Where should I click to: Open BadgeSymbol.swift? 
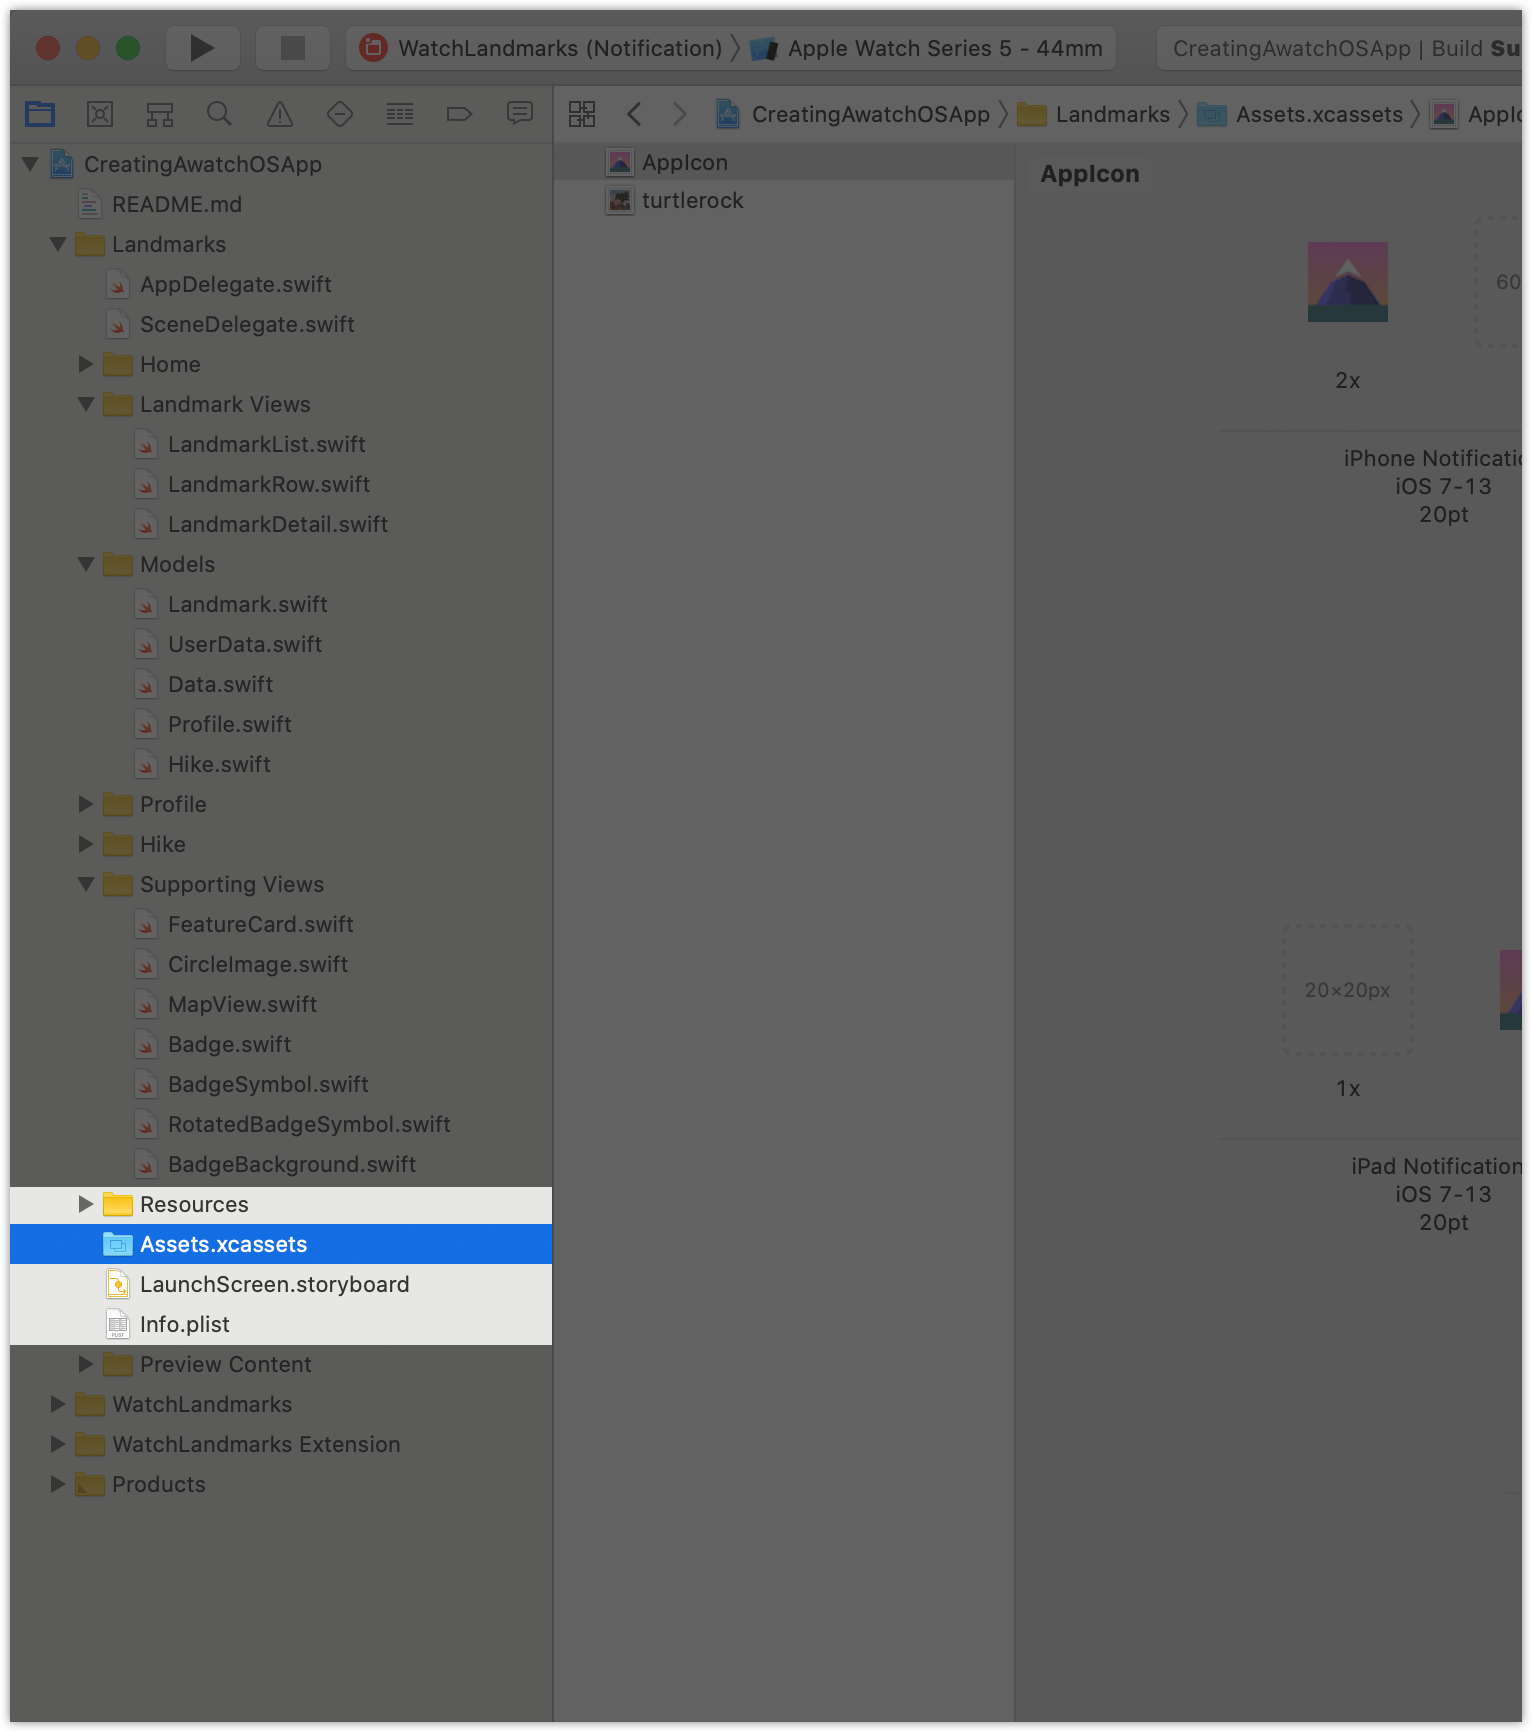[281, 1084]
